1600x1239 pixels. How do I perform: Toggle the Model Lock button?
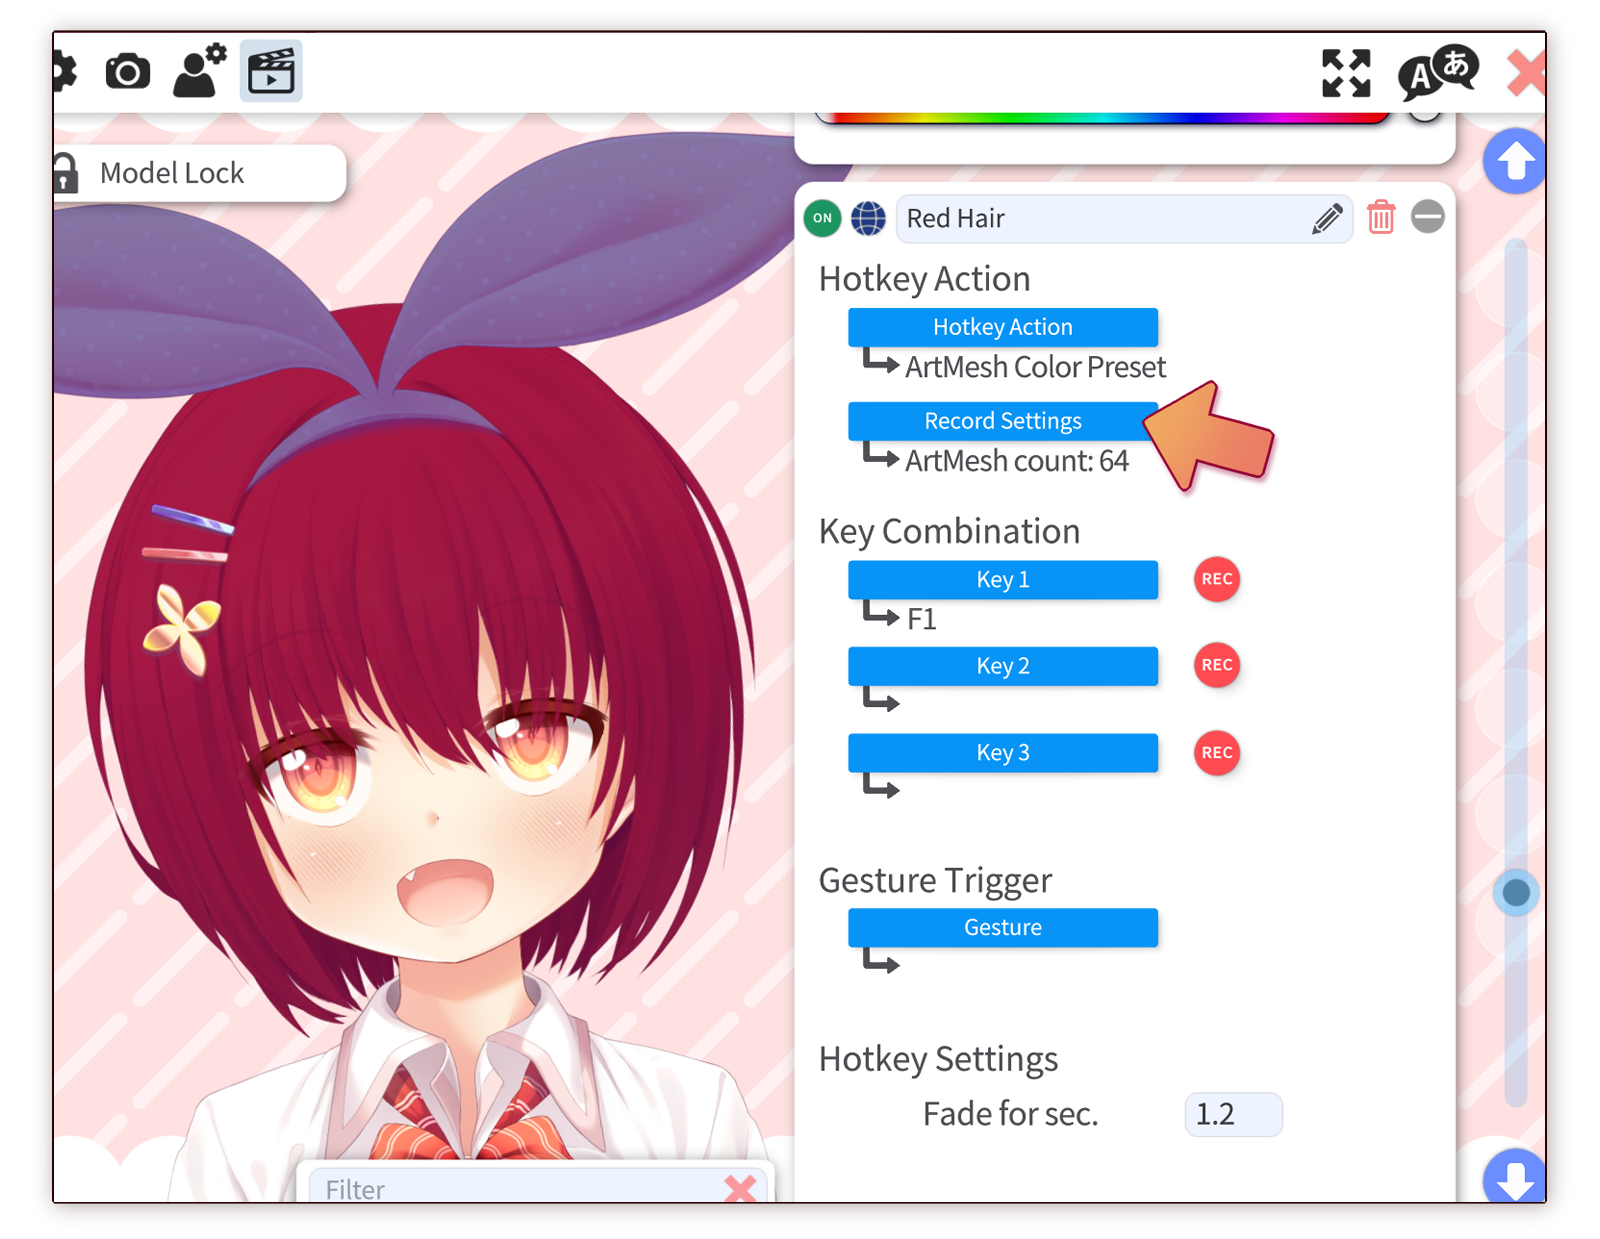pyautogui.click(x=200, y=173)
